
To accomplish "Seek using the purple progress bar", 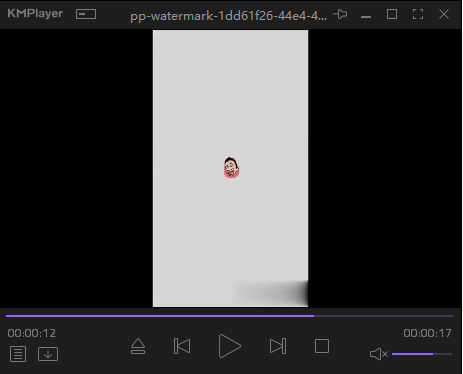I will click(230, 316).
